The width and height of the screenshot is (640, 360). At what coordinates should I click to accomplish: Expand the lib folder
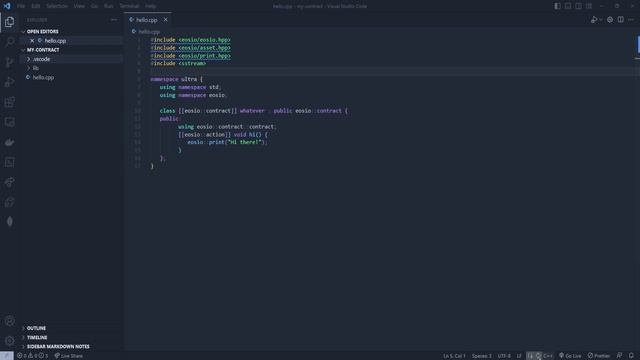coord(36,68)
